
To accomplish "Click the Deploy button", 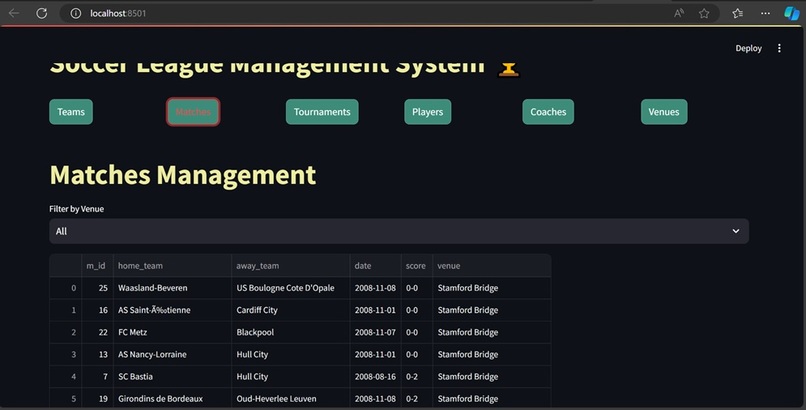I will click(x=748, y=48).
